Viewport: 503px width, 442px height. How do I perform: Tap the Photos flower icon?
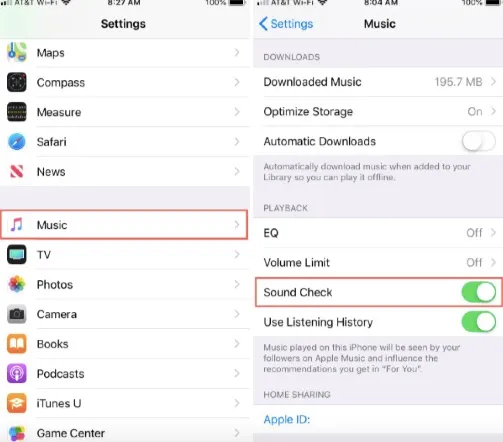click(x=16, y=284)
